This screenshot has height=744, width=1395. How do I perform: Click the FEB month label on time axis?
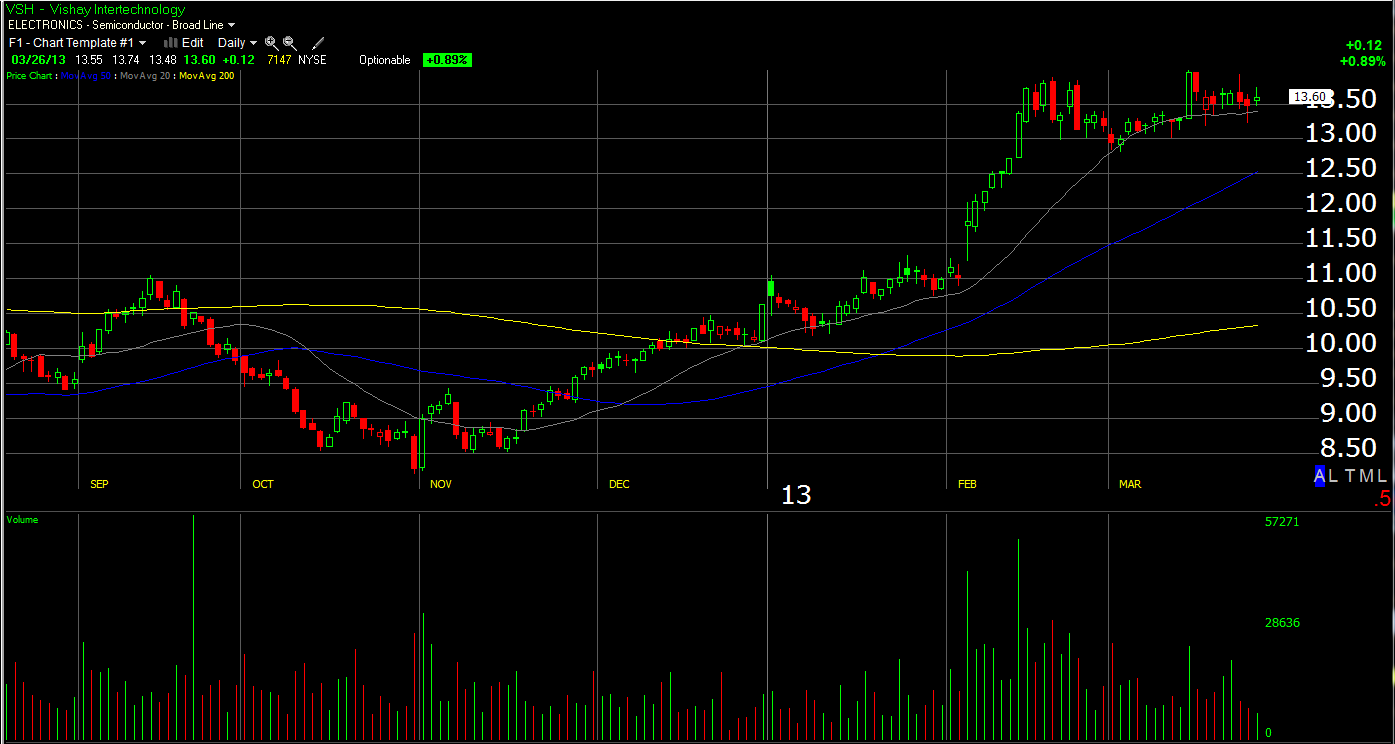click(967, 484)
